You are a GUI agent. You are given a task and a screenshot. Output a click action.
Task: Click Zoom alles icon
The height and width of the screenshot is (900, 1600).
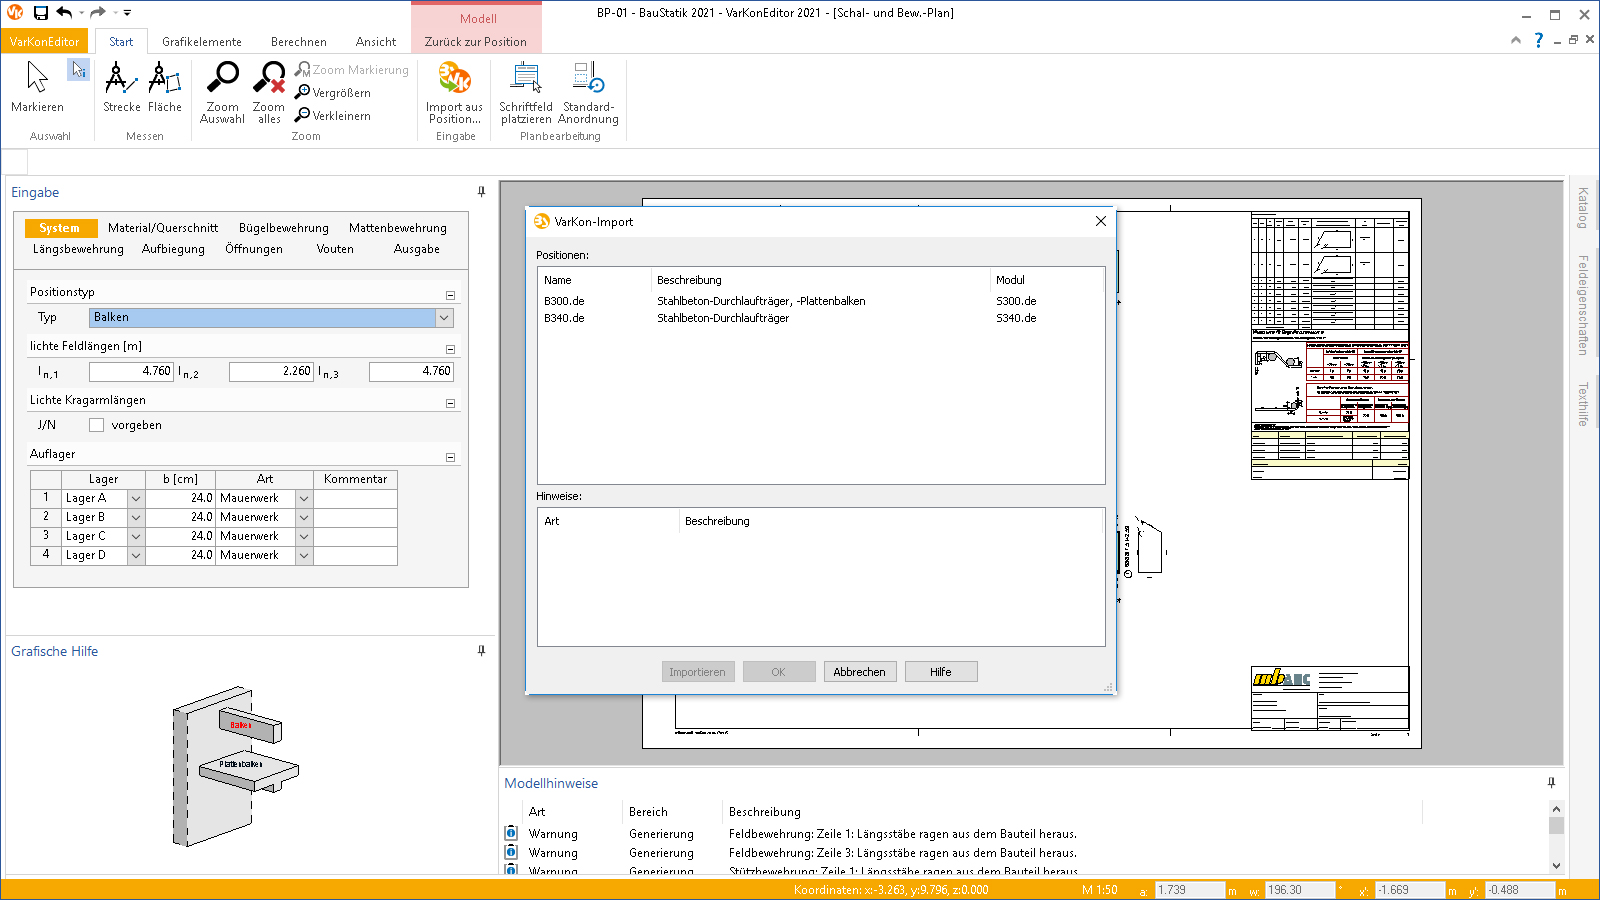click(x=269, y=92)
